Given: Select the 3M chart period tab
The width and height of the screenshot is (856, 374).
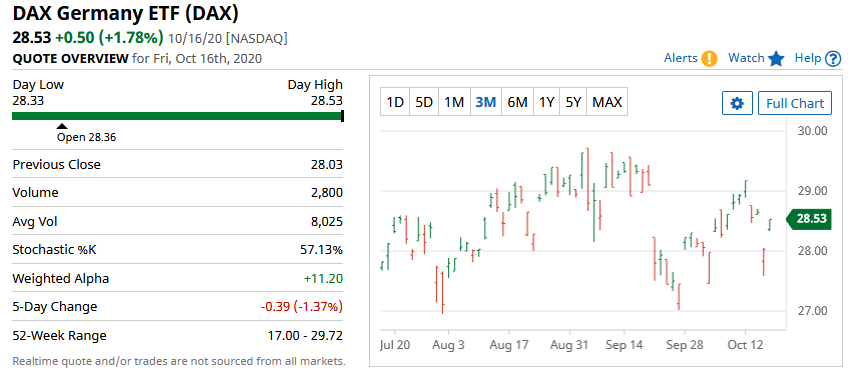Looking at the screenshot, I should (486, 102).
